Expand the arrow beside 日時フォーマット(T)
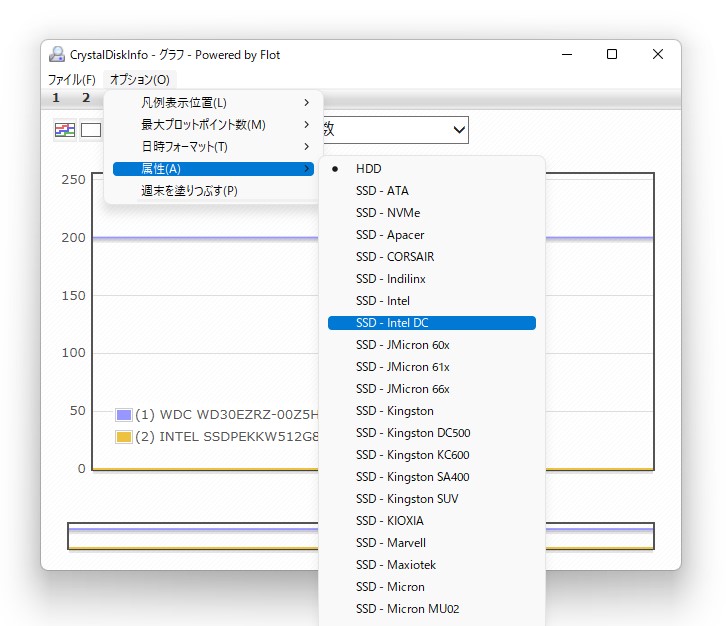Screen dimensions: 726x626 click(306, 146)
